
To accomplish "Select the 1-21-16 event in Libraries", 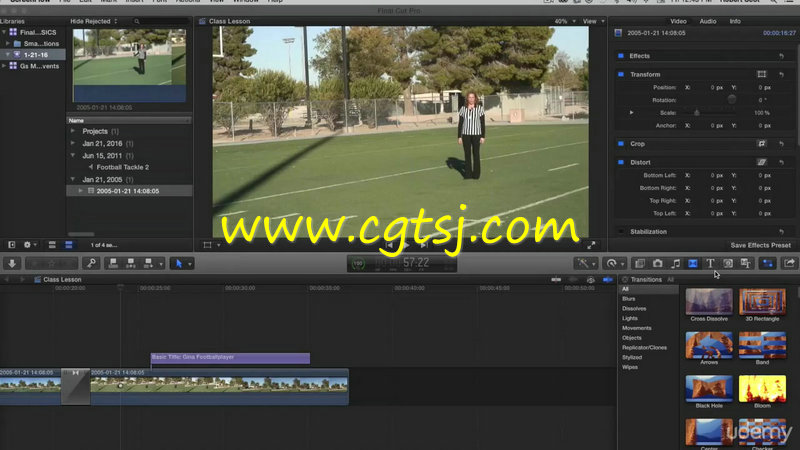I will pos(33,55).
